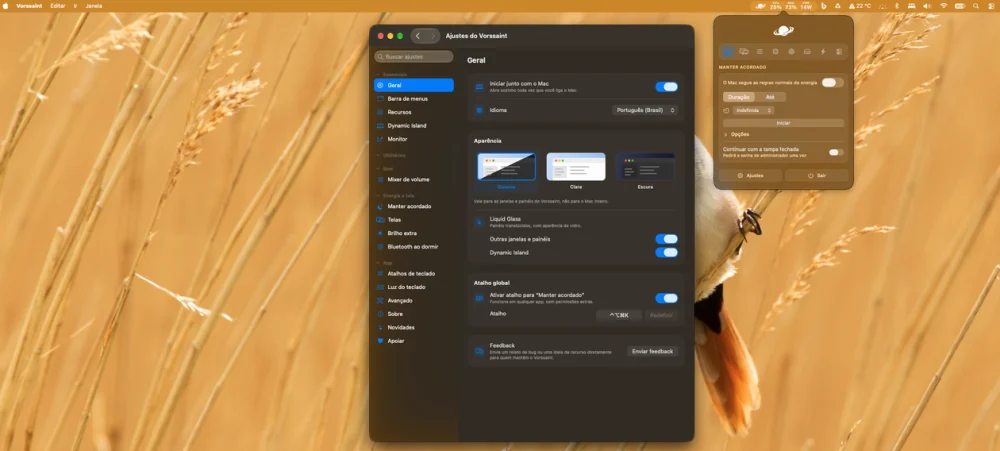The image size is (1000, 451).
Task: Click the laptop icon beside Iniciar junto com o Mac
Action: pos(480,87)
